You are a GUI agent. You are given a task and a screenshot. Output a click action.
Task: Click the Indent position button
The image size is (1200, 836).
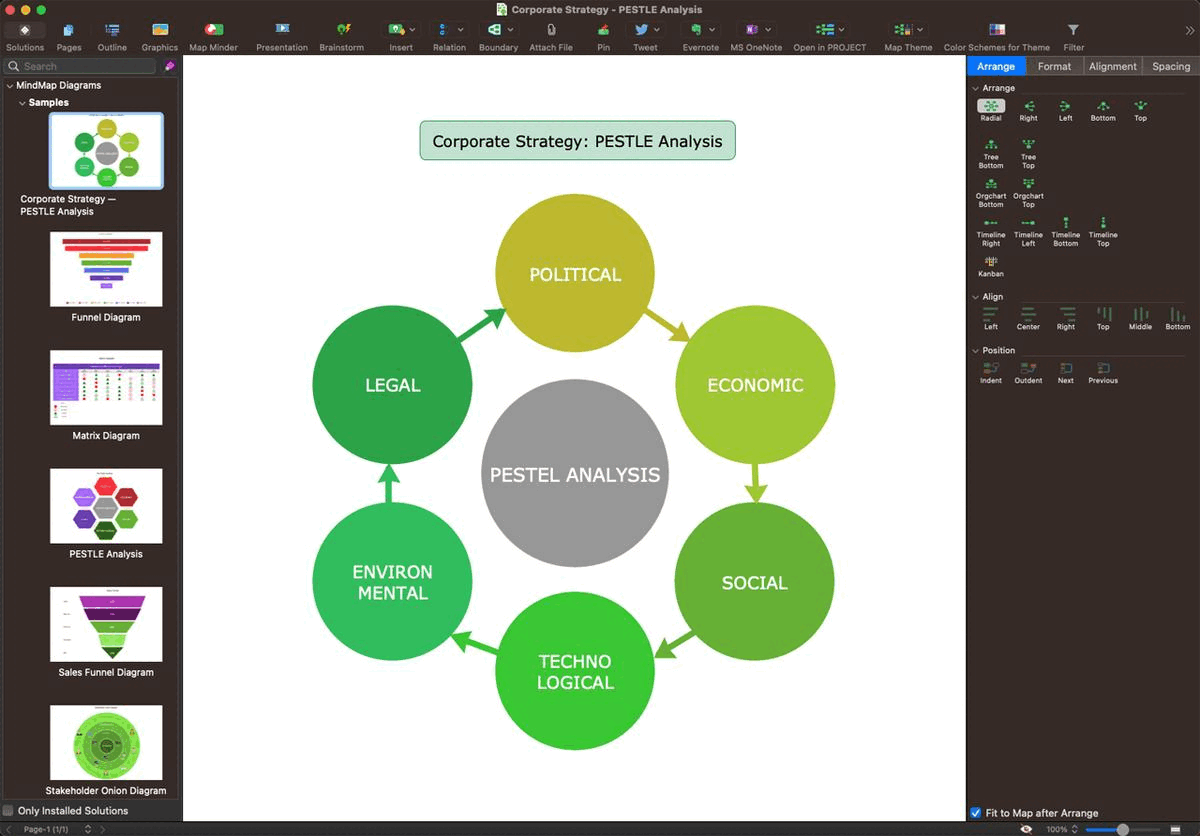click(990, 368)
